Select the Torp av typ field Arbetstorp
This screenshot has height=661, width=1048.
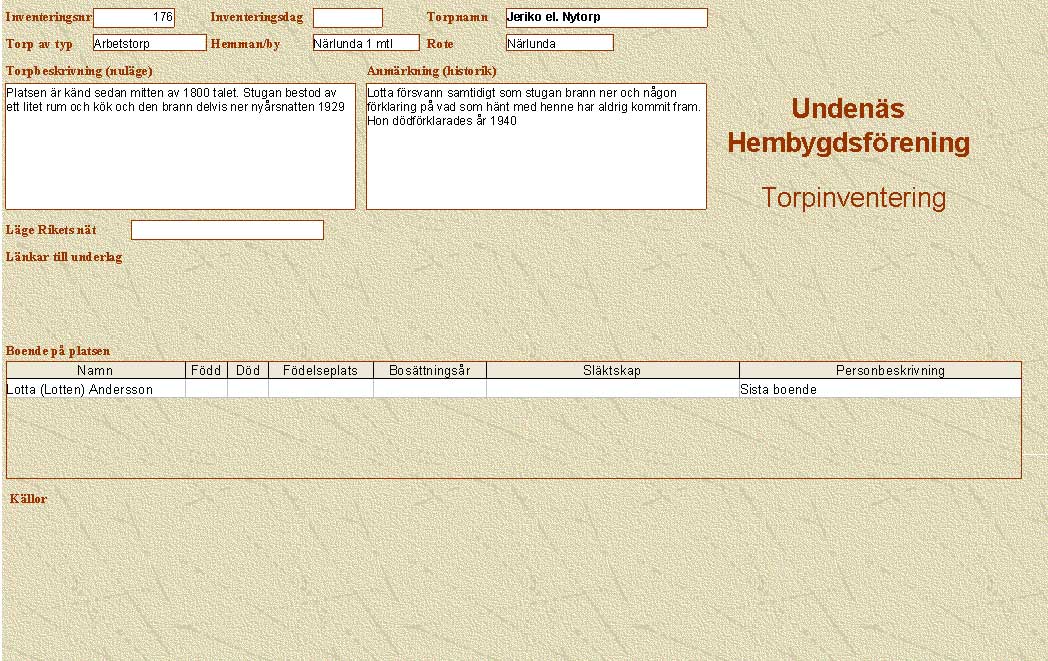tap(149, 43)
